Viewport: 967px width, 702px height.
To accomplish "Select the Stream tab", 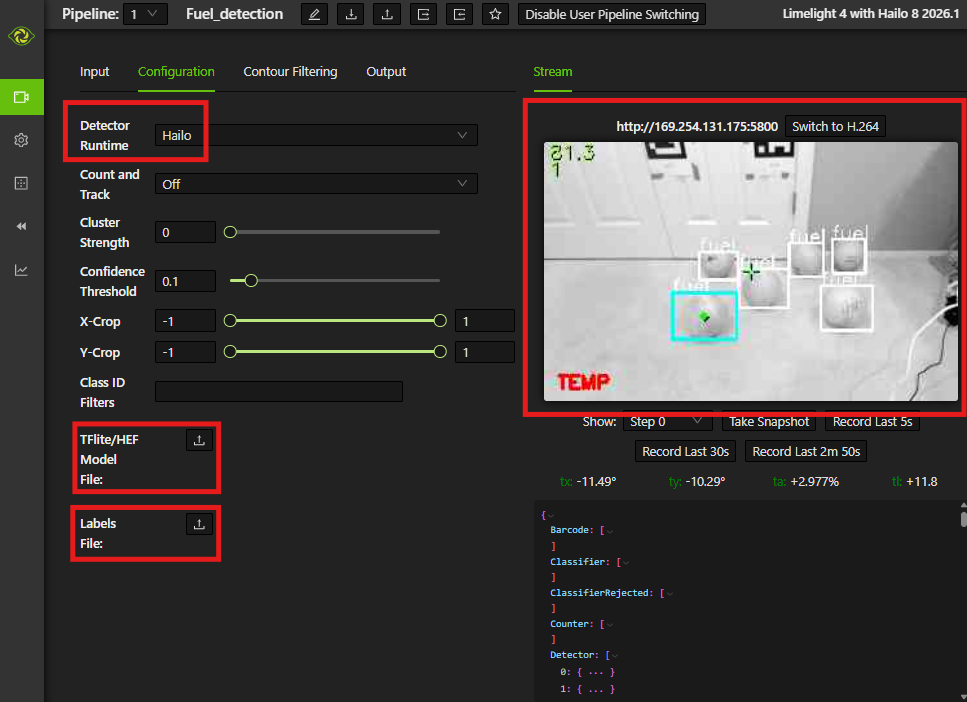I will point(553,72).
